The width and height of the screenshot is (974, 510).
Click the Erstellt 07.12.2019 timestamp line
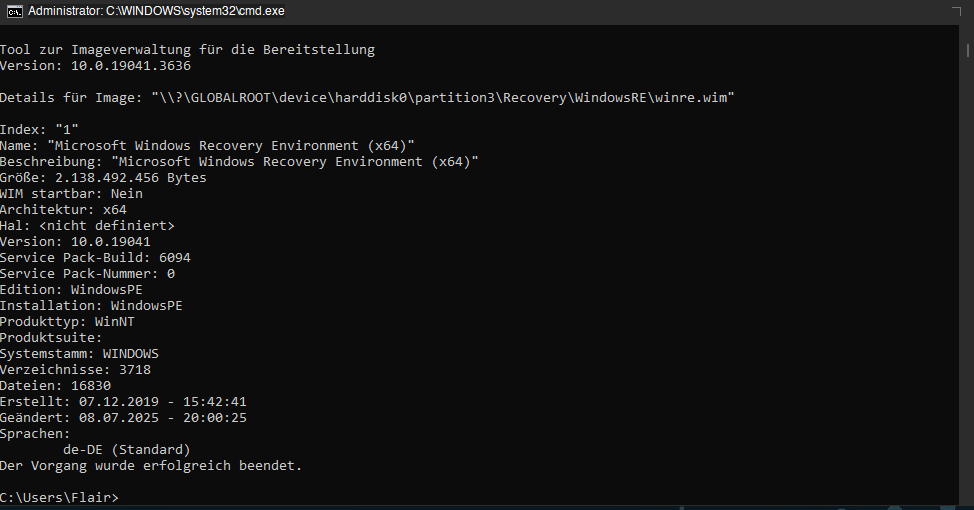pyautogui.click(x=123, y=402)
